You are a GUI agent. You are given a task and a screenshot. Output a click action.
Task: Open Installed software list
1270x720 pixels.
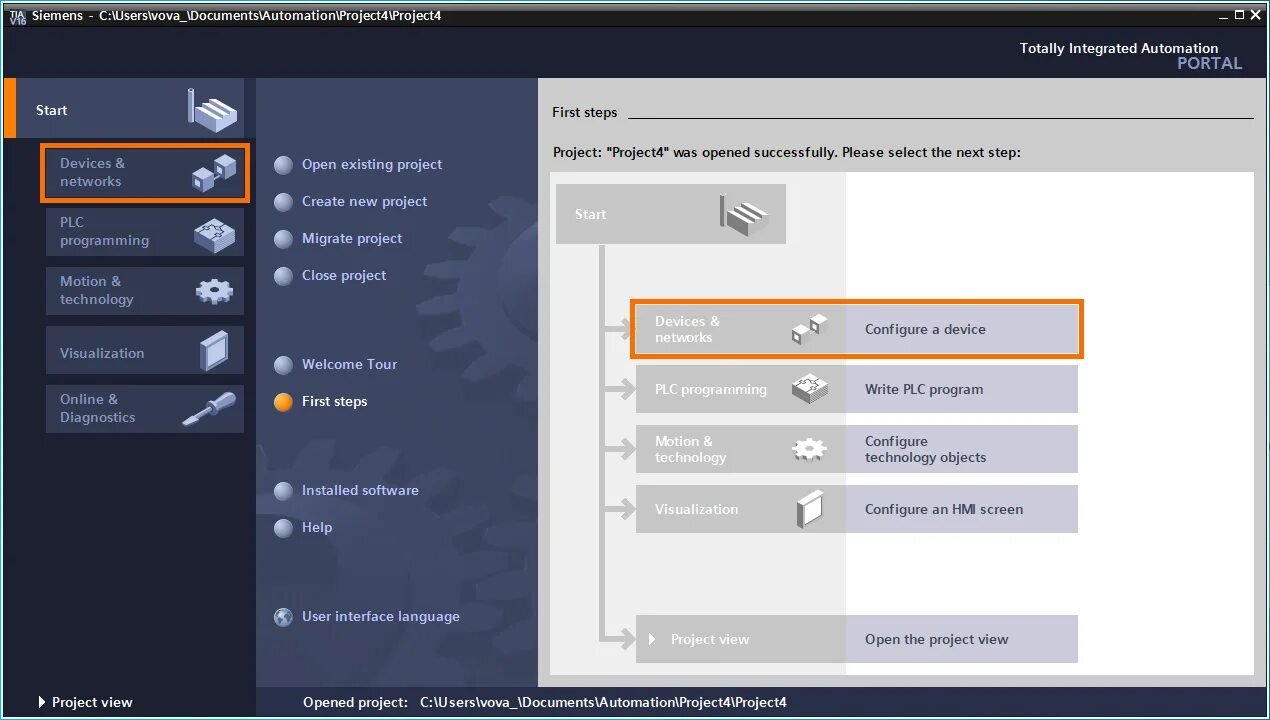point(360,491)
